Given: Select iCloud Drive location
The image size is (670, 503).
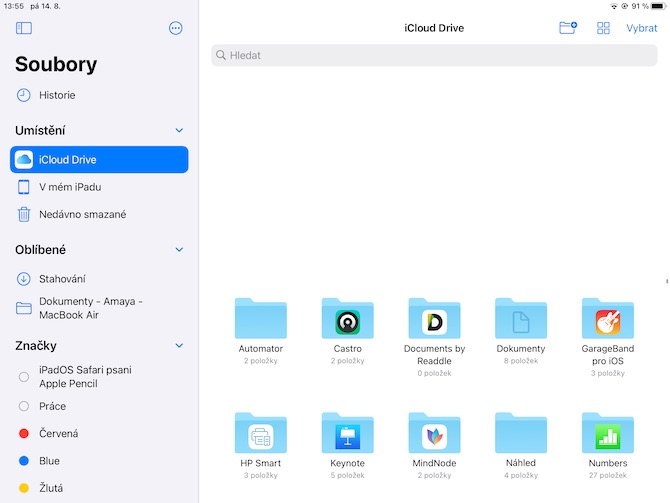Looking at the screenshot, I should coord(99,159).
